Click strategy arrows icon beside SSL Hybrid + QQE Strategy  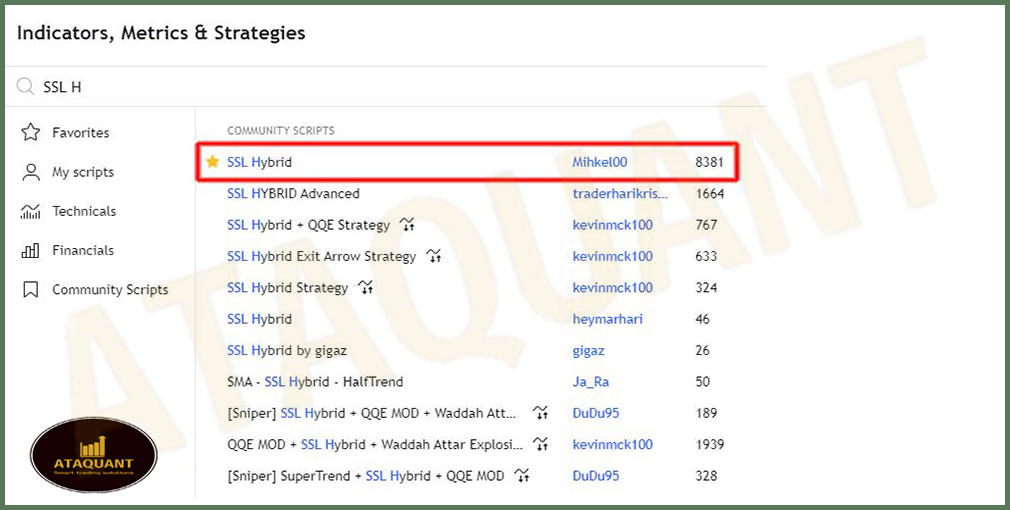tap(407, 225)
